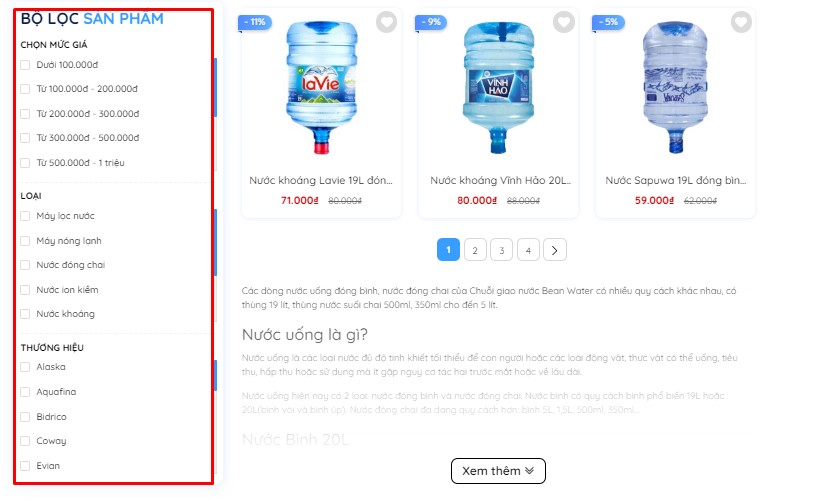Click the -5% discount badge
This screenshot has width=838, height=501.
608,22
